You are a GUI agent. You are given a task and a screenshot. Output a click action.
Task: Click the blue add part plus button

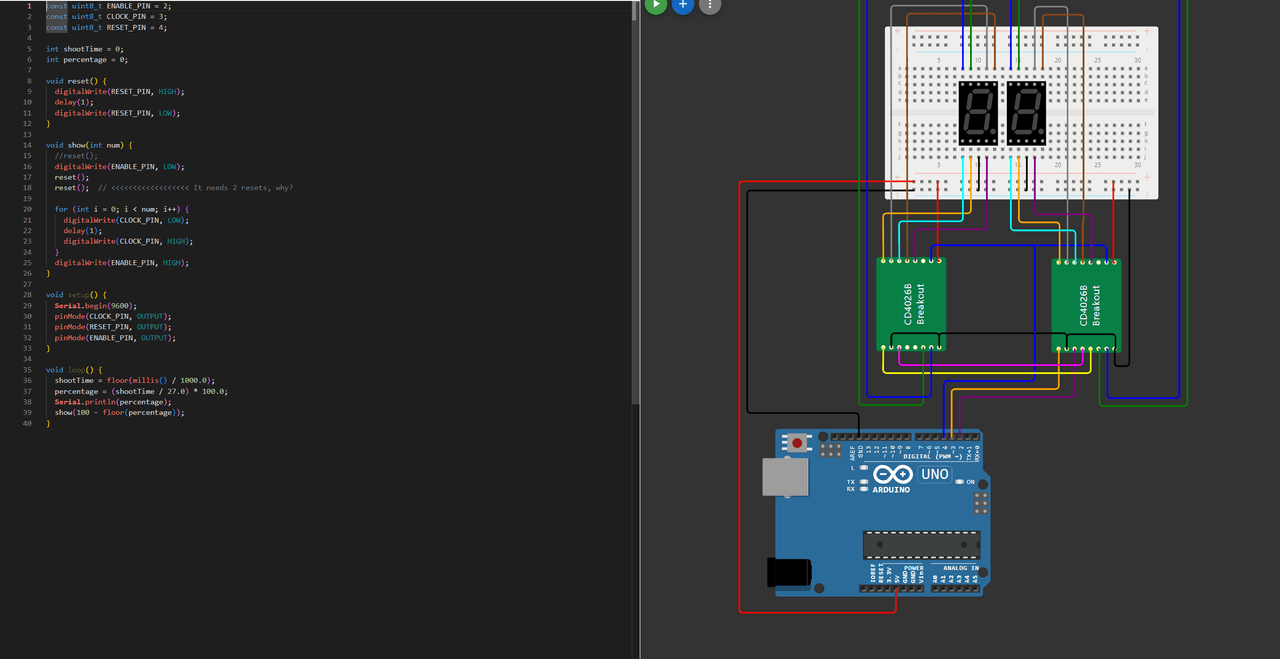pos(683,4)
